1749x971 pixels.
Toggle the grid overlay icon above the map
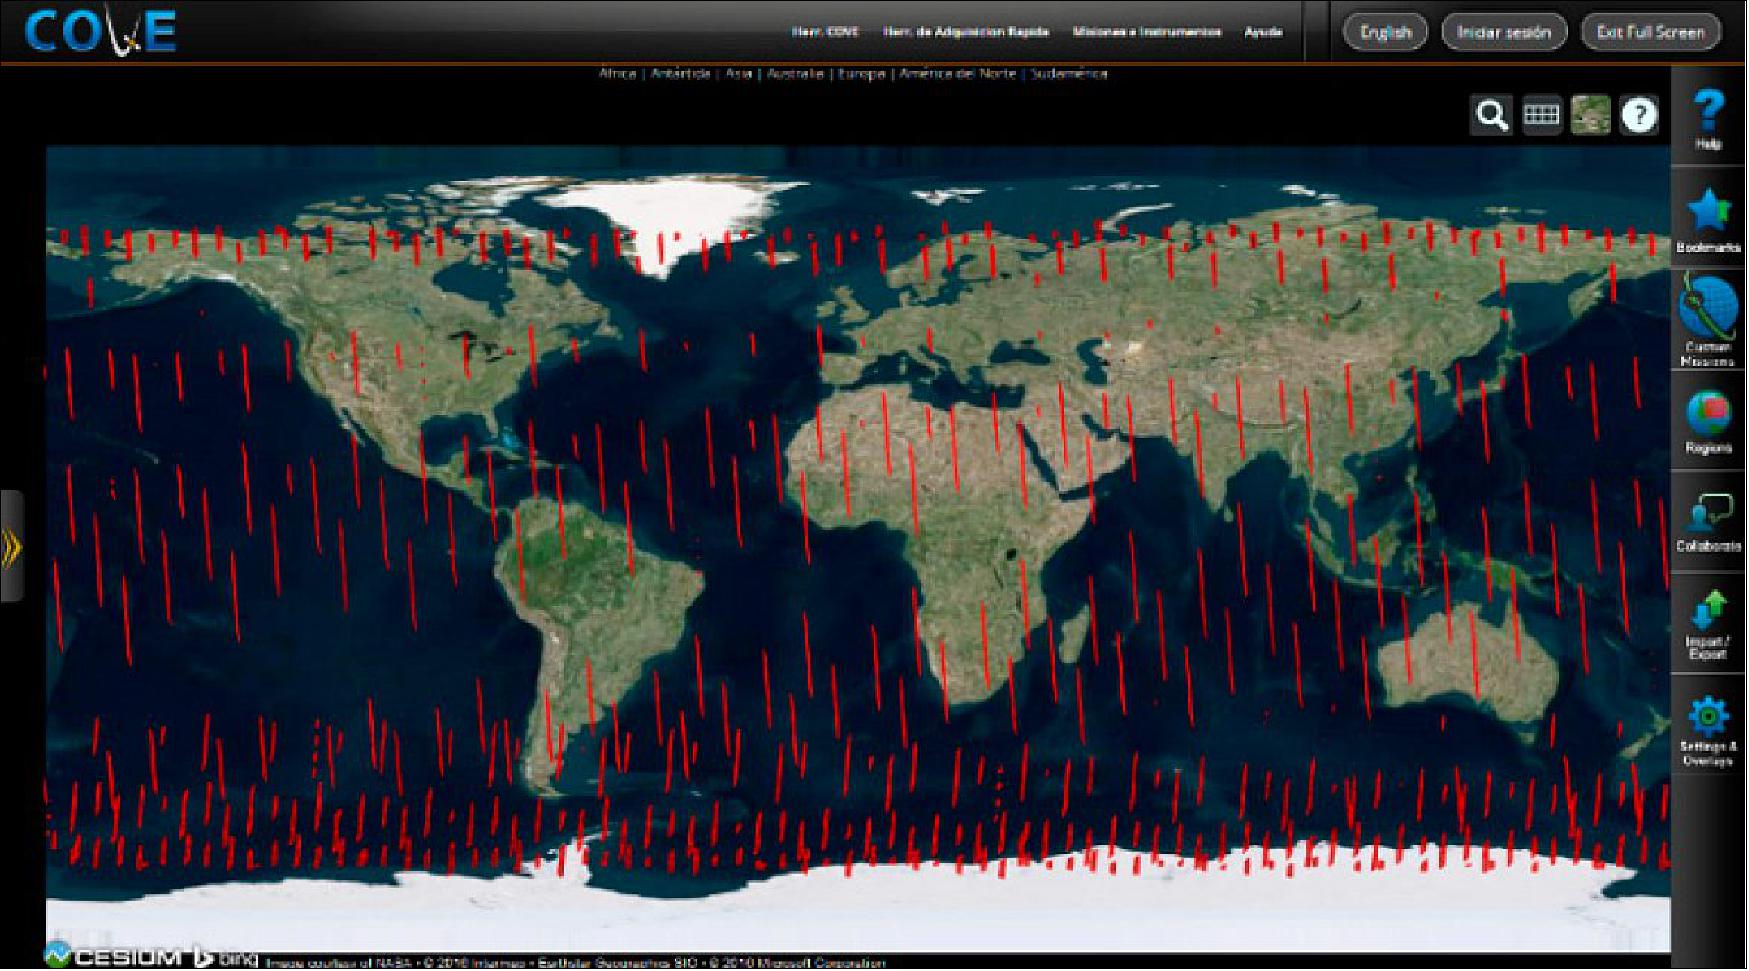coord(1541,115)
